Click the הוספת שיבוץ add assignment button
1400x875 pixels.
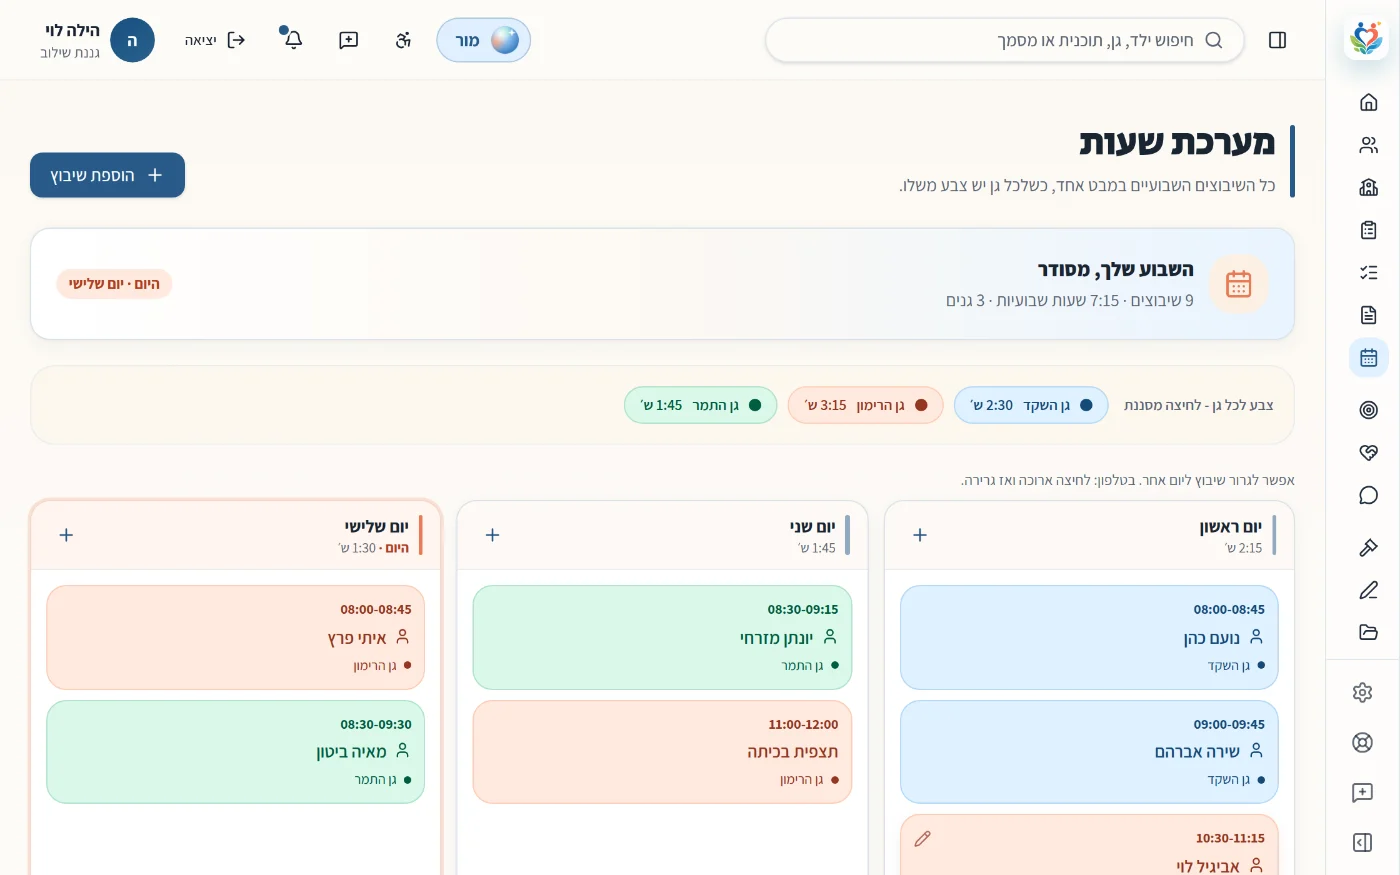[107, 175]
